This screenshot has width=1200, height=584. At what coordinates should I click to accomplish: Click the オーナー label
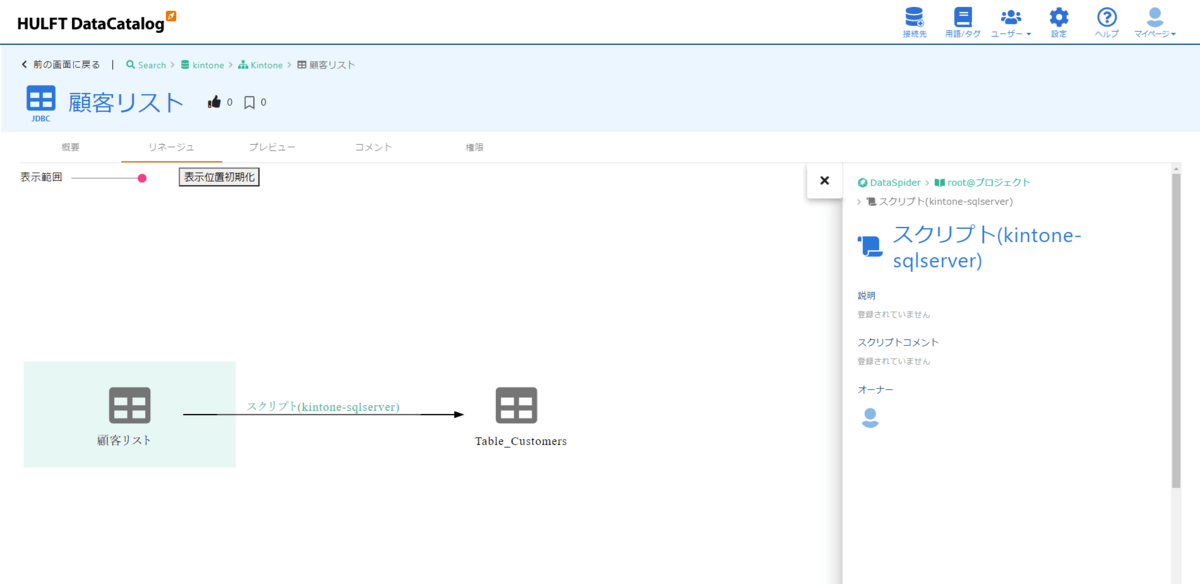[875, 390]
